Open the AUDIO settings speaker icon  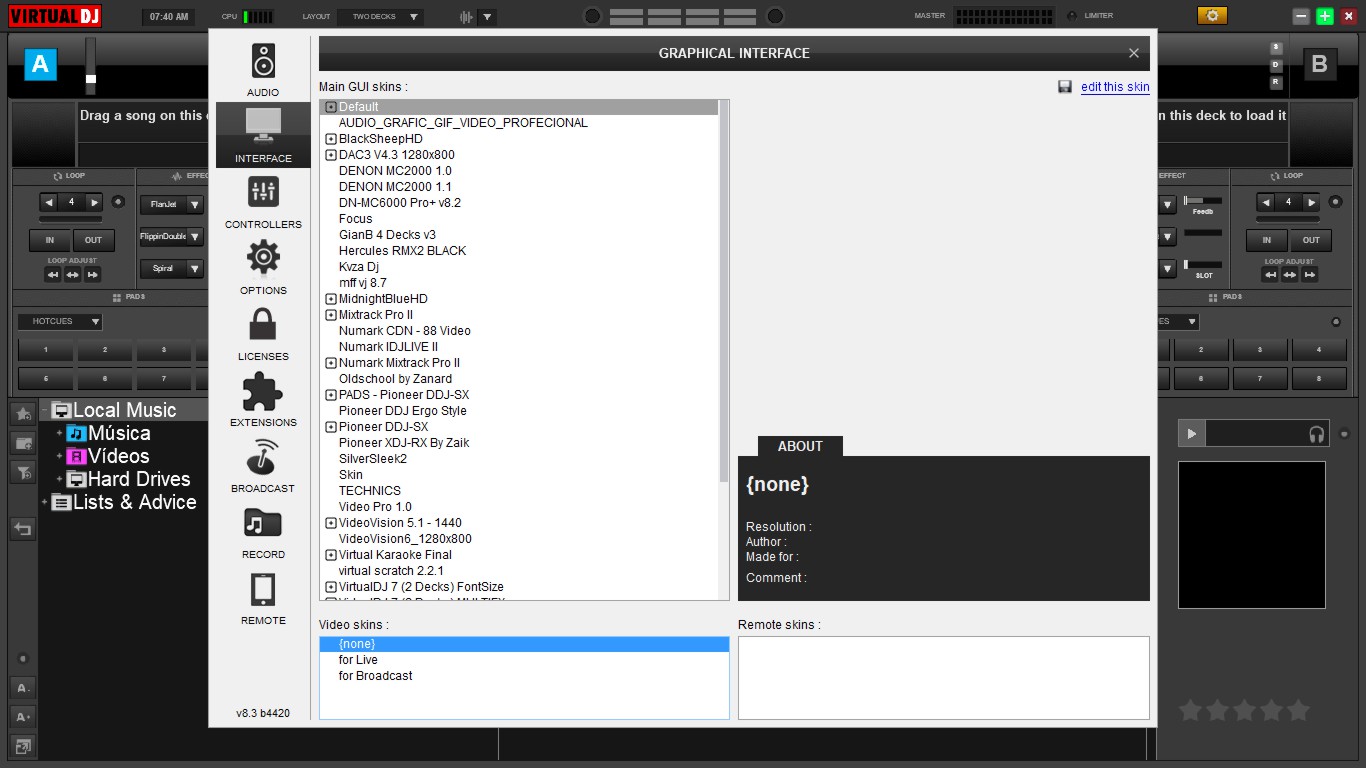[x=263, y=61]
